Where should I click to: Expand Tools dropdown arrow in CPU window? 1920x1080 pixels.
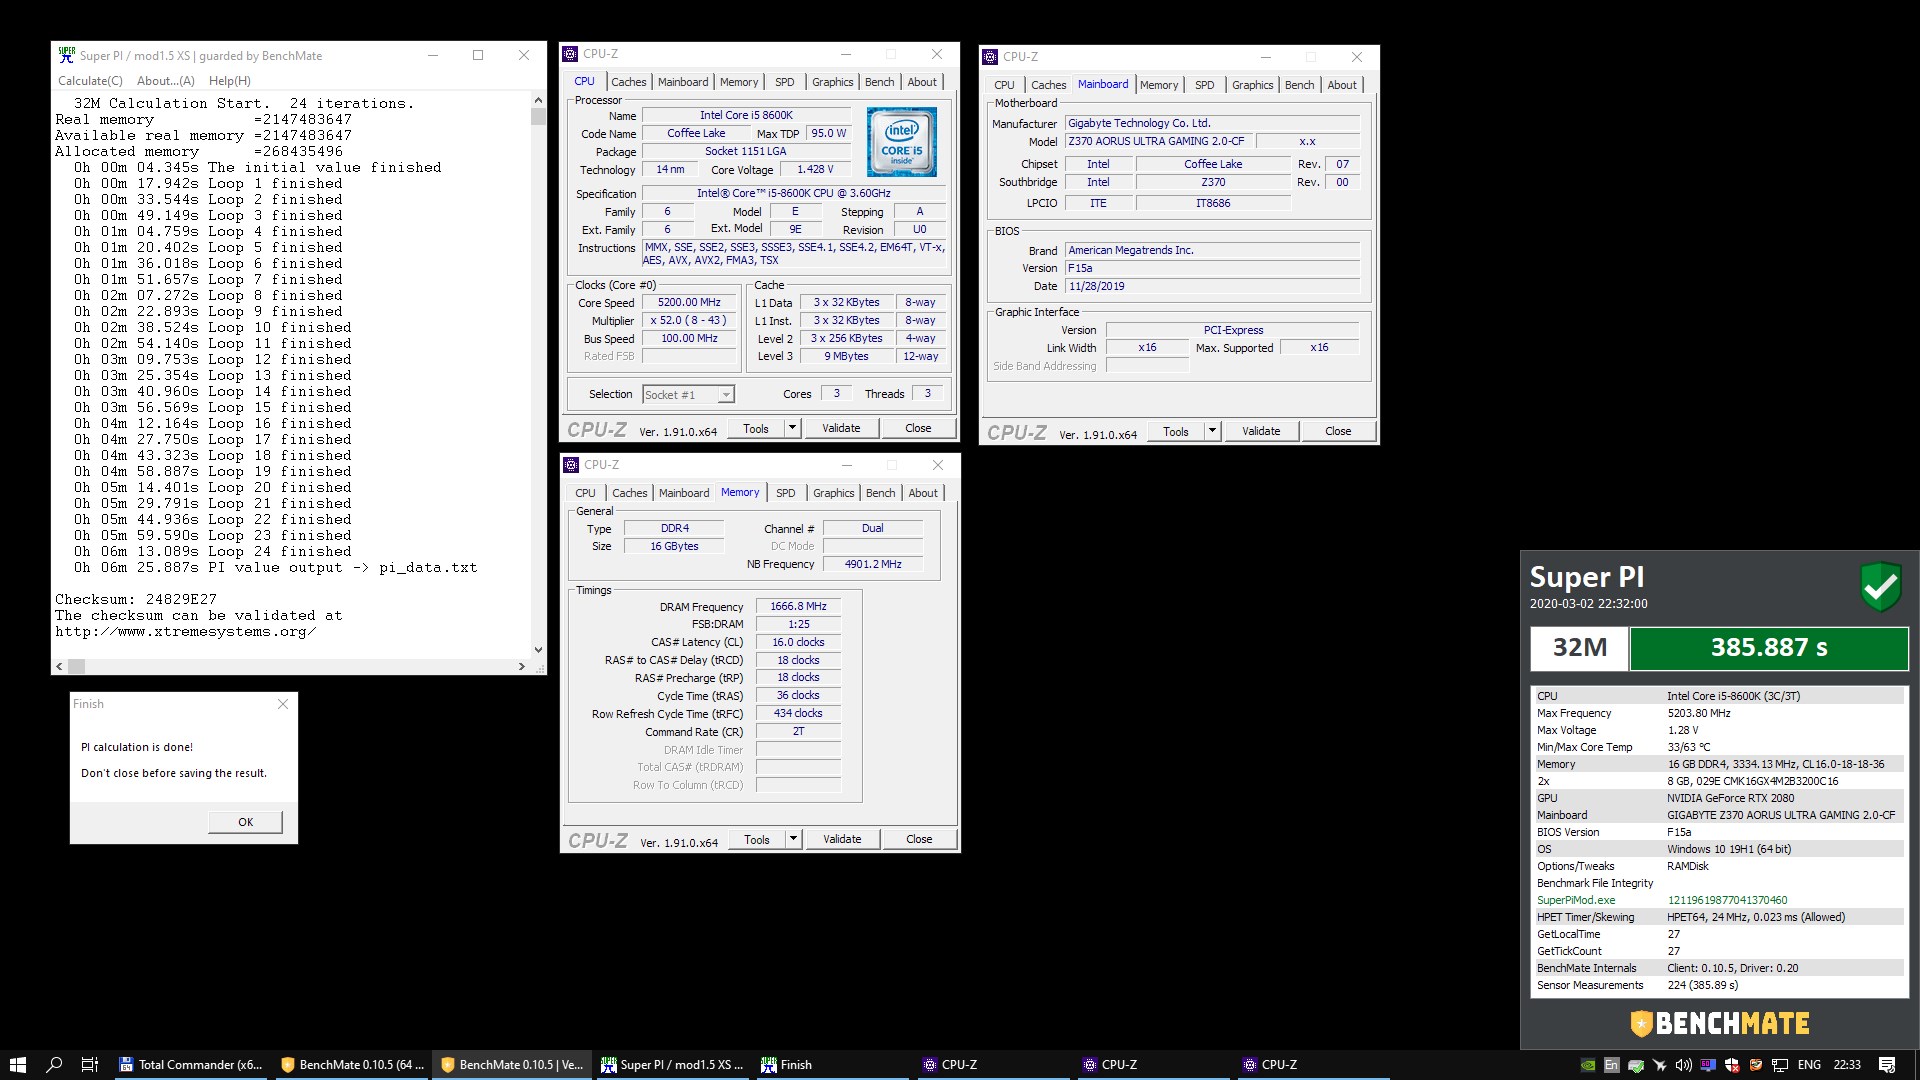[792, 428]
